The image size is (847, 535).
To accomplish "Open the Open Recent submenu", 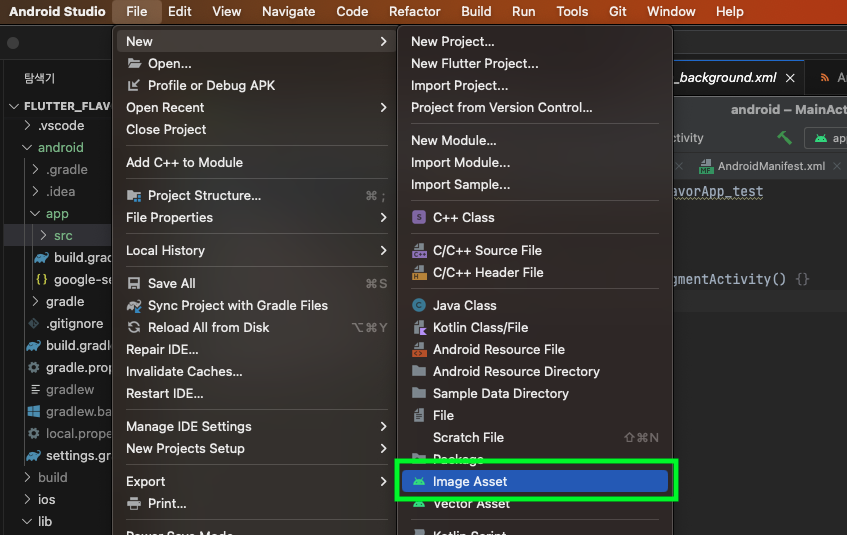I will point(257,108).
